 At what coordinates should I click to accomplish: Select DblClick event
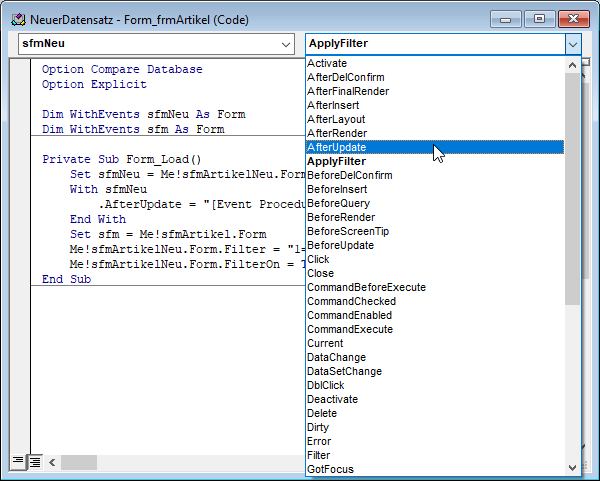tap(435, 385)
